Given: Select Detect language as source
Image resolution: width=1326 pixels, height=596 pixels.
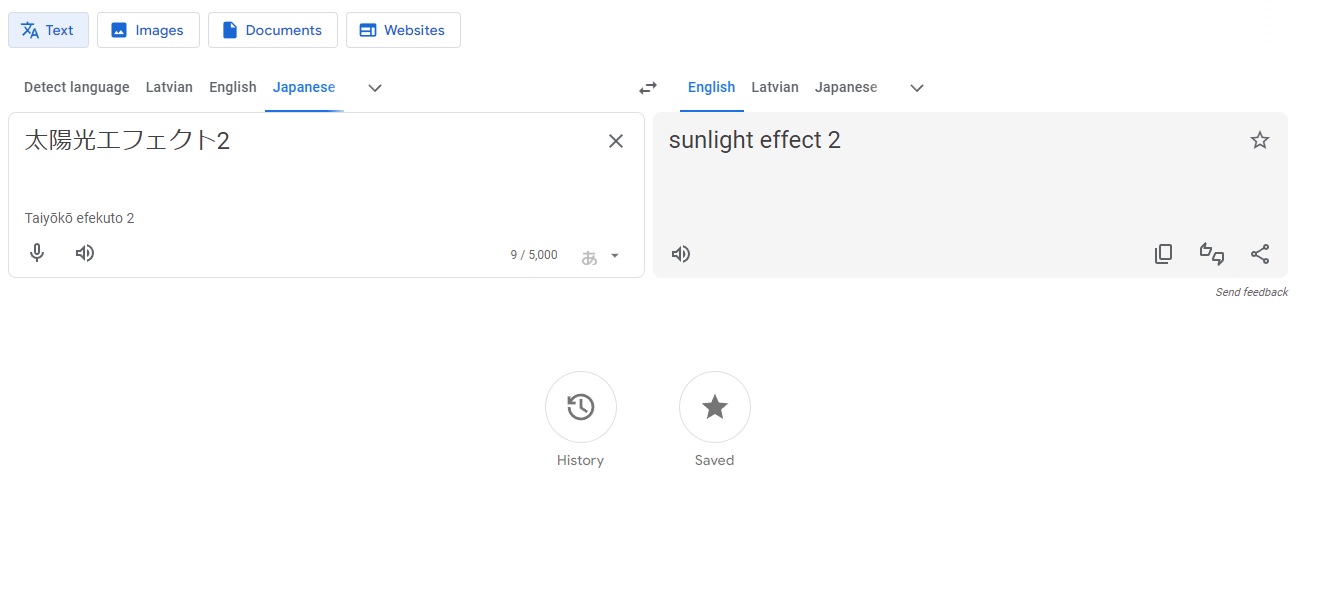Looking at the screenshot, I should point(77,87).
